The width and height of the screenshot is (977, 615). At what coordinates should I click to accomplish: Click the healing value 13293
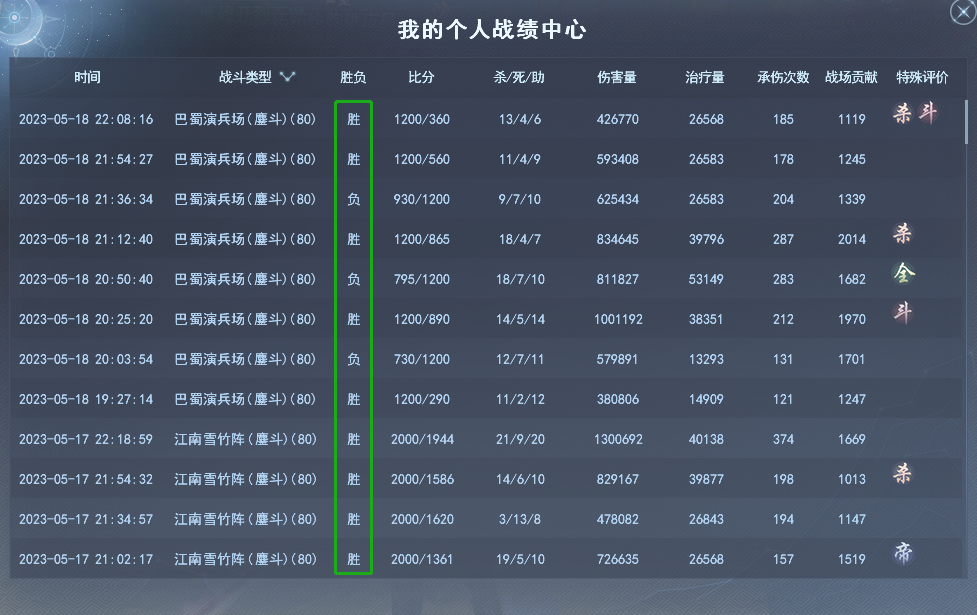(706, 359)
